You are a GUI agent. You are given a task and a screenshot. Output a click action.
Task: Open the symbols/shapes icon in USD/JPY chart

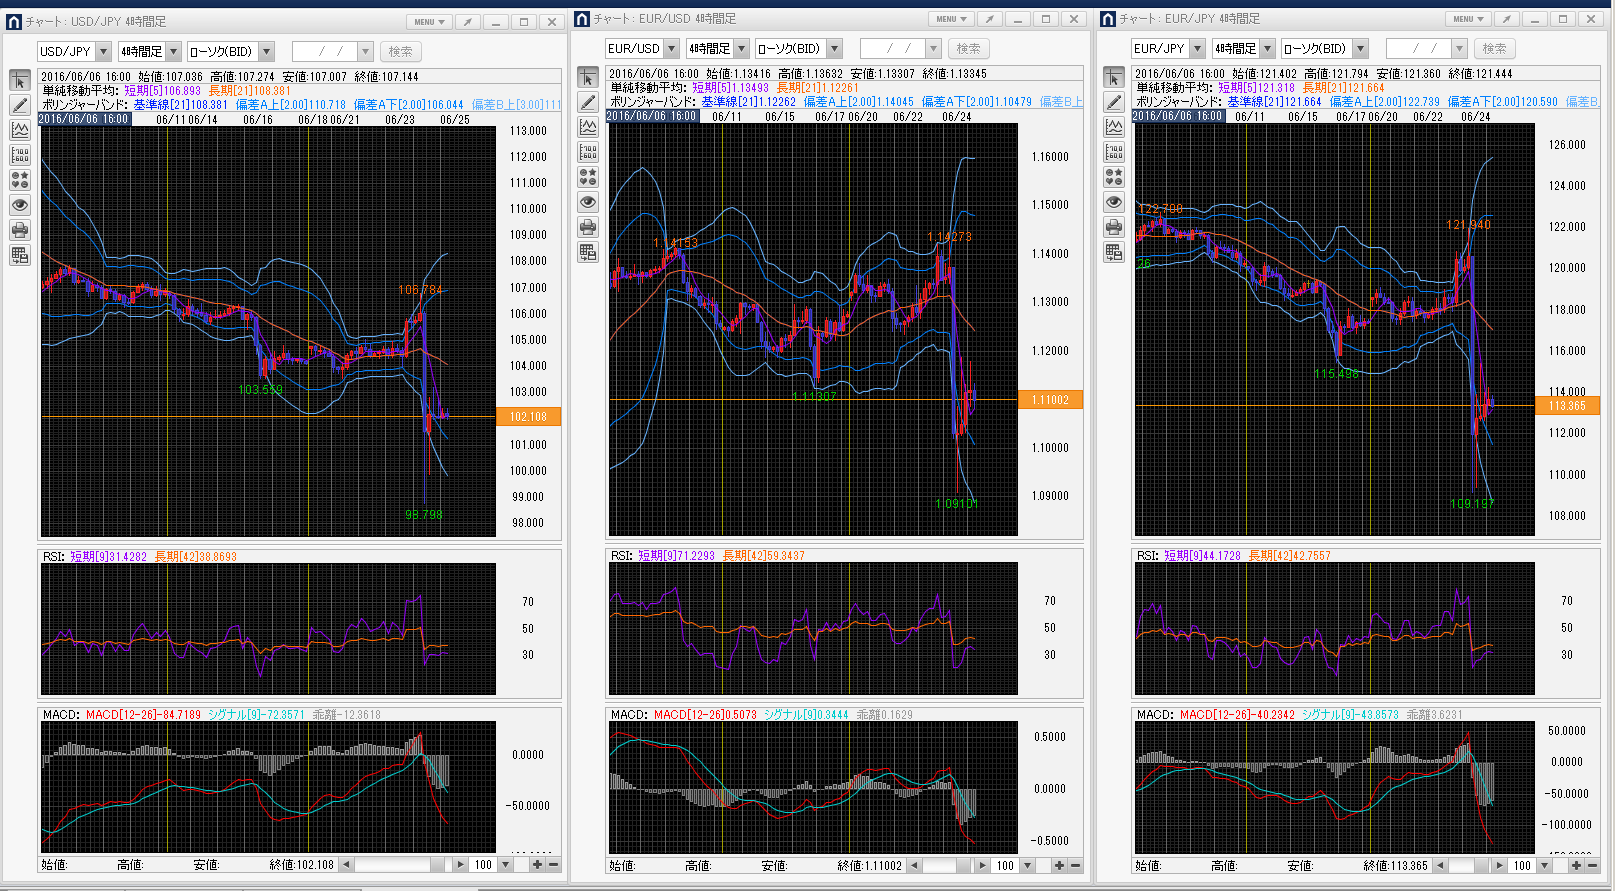click(x=20, y=180)
